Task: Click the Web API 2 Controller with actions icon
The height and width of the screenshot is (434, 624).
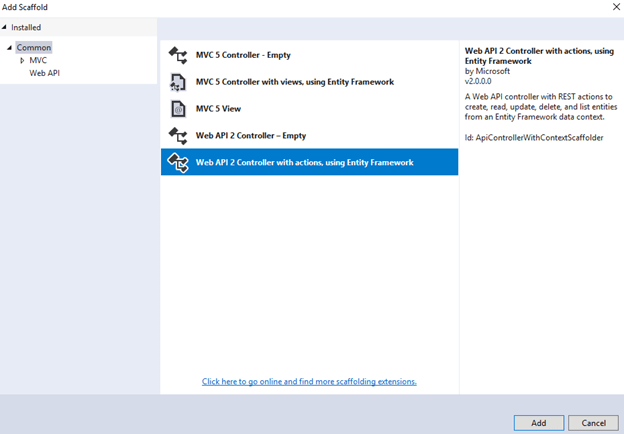Action: (178, 163)
